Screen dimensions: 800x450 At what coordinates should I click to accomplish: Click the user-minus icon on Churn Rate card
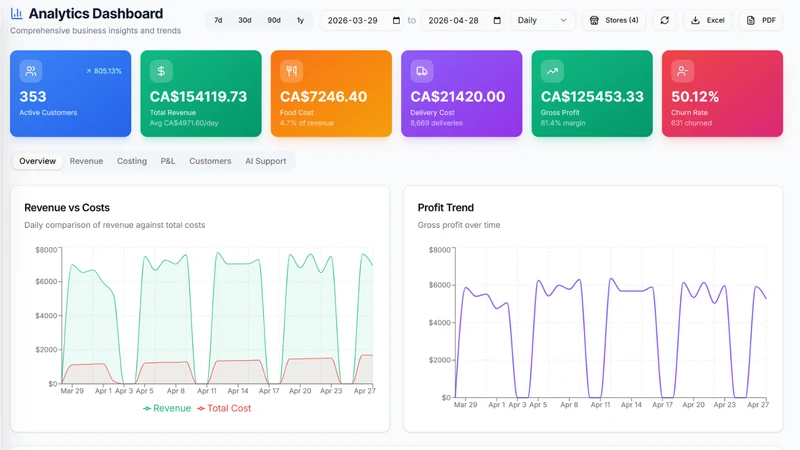(x=683, y=71)
